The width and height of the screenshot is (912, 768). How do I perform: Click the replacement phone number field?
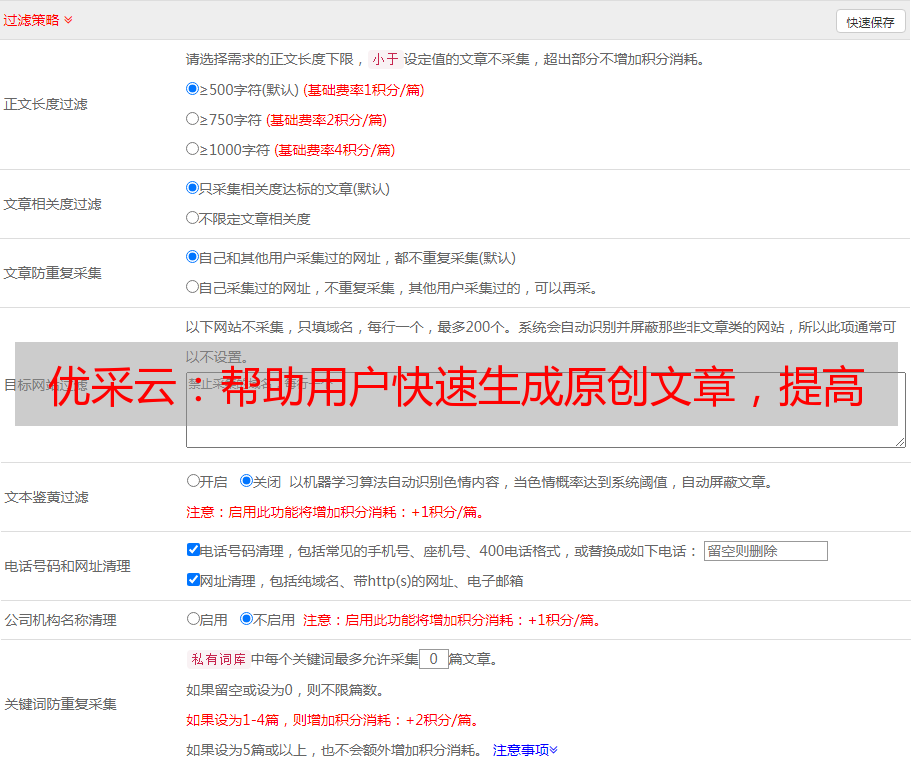[x=765, y=551]
